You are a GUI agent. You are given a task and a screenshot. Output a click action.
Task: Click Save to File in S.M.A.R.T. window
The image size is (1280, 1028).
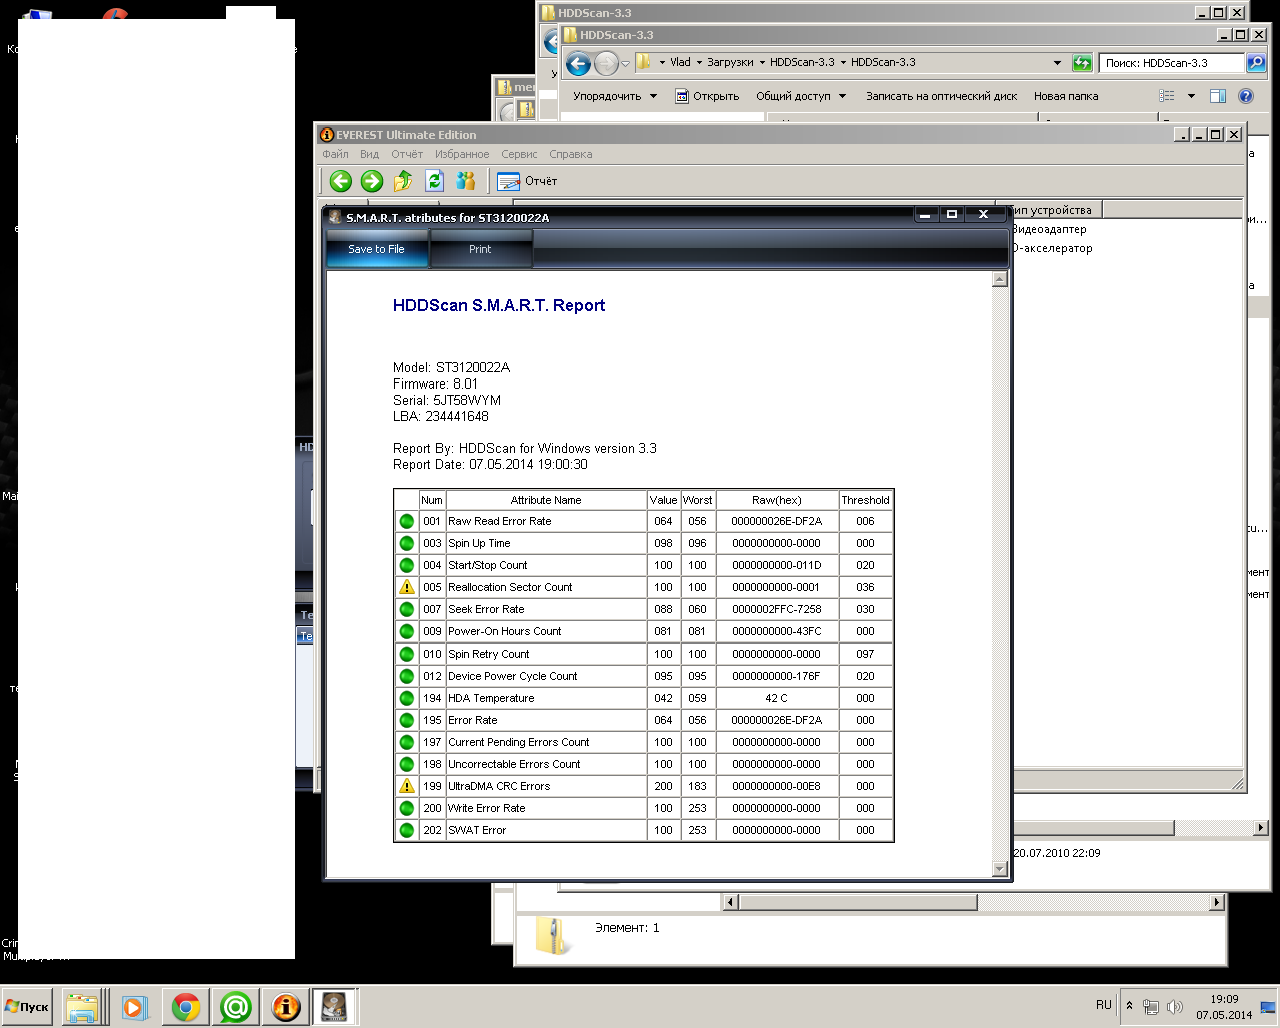point(377,249)
